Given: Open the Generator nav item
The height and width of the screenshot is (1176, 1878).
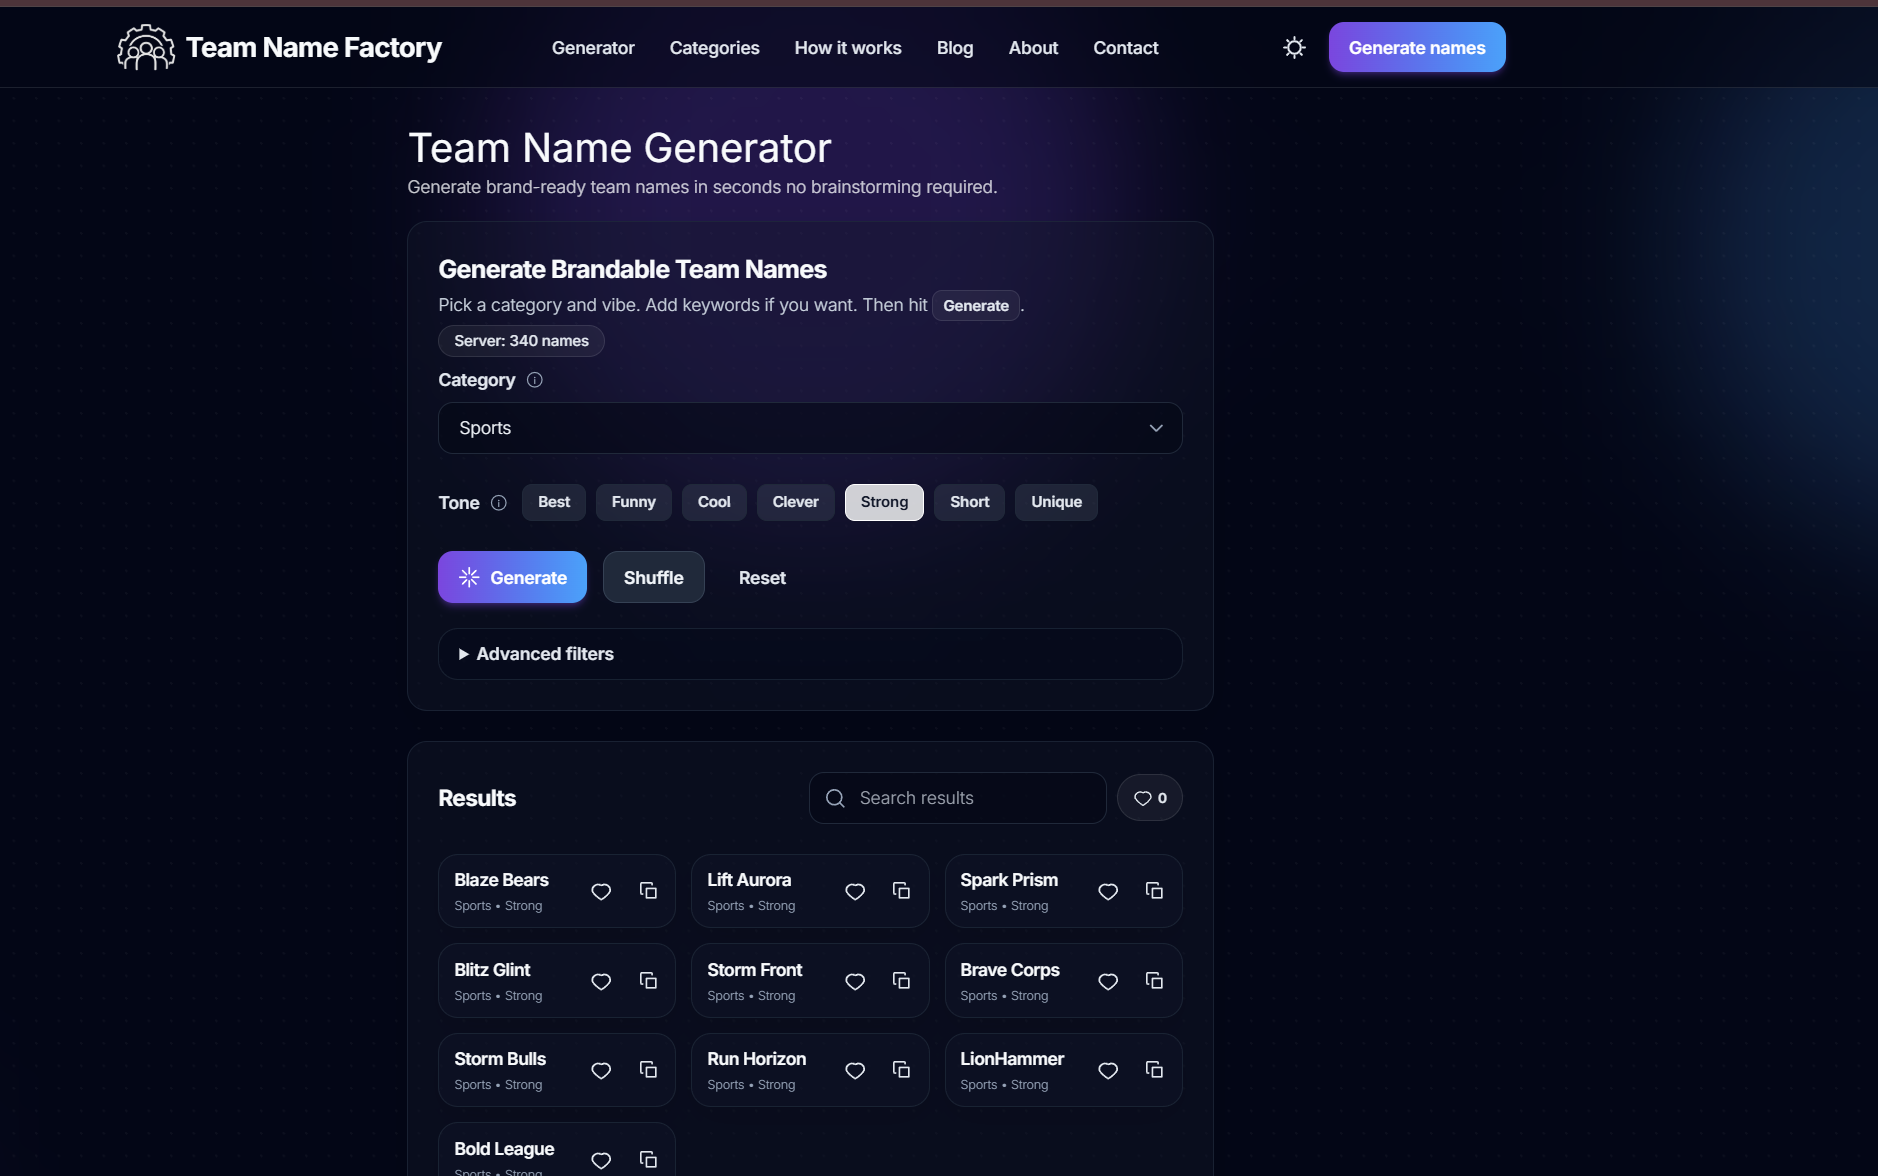Looking at the screenshot, I should 593,48.
